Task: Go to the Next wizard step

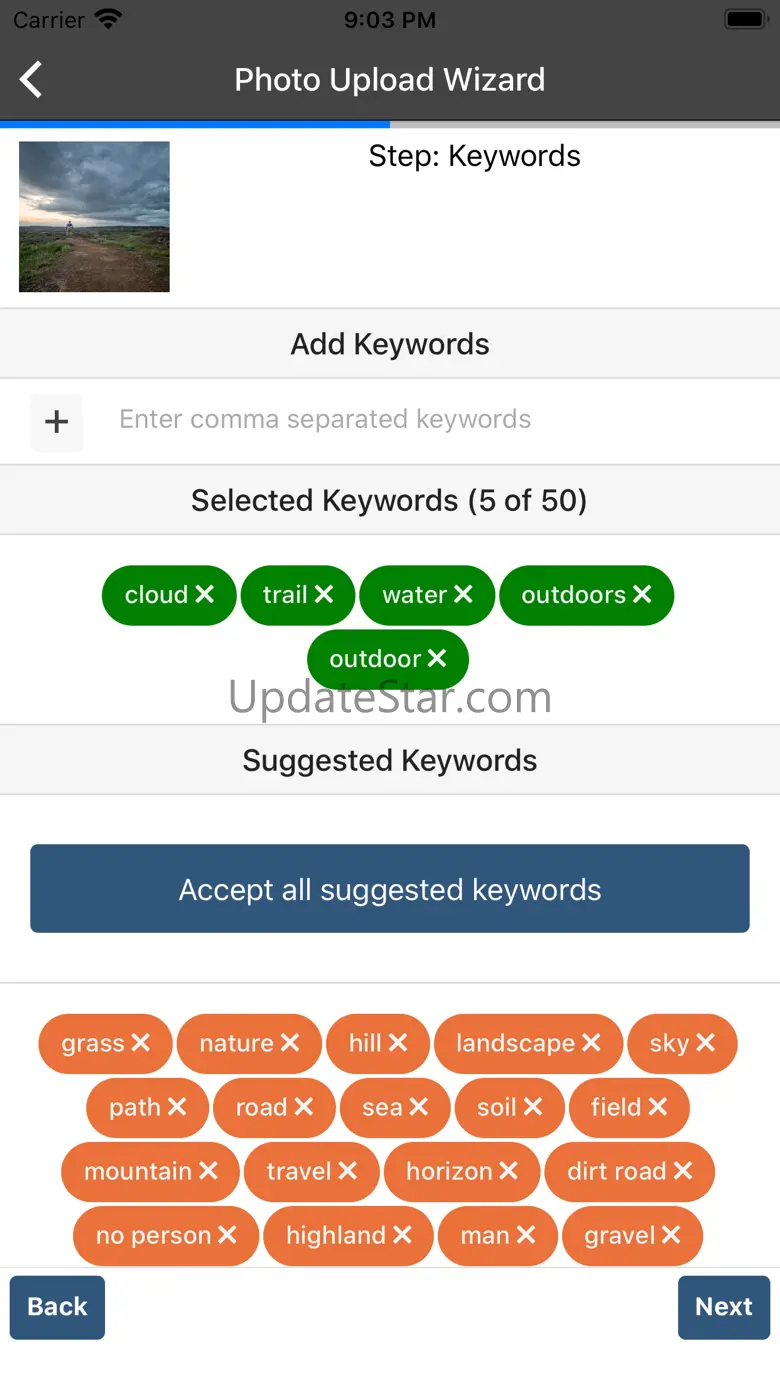Action: point(723,1307)
